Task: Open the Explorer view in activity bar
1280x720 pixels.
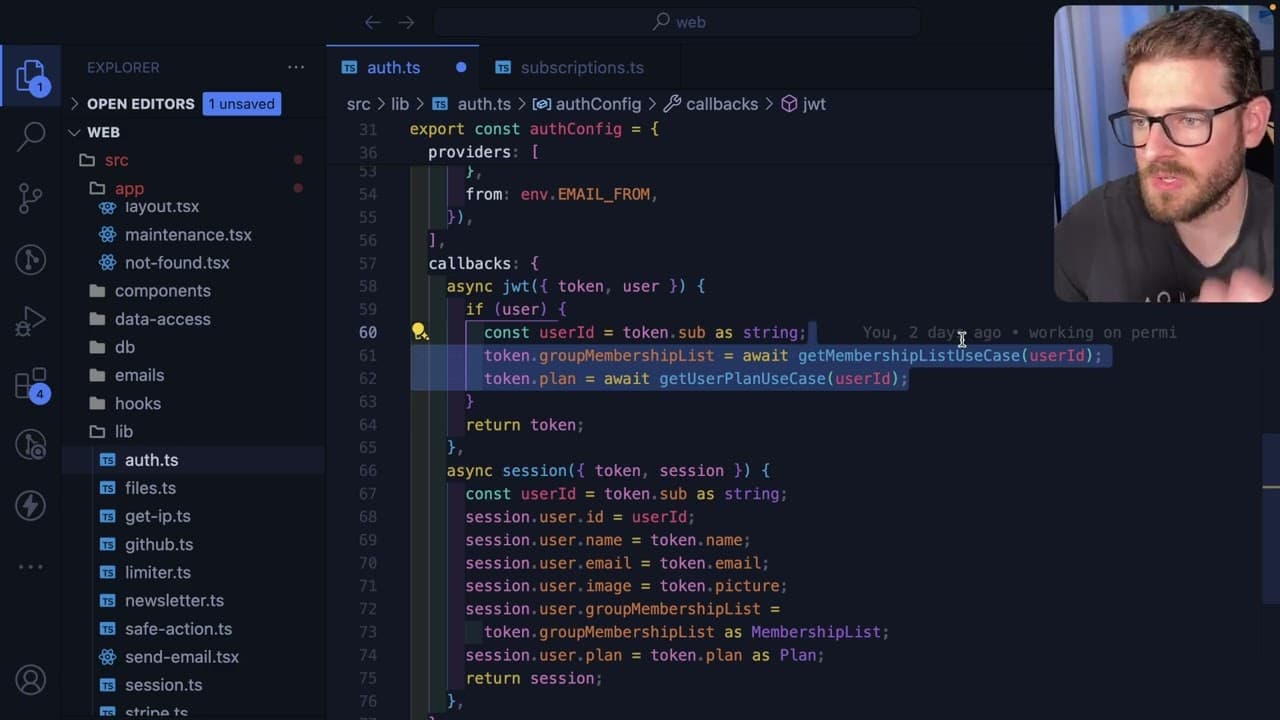Action: point(30,76)
